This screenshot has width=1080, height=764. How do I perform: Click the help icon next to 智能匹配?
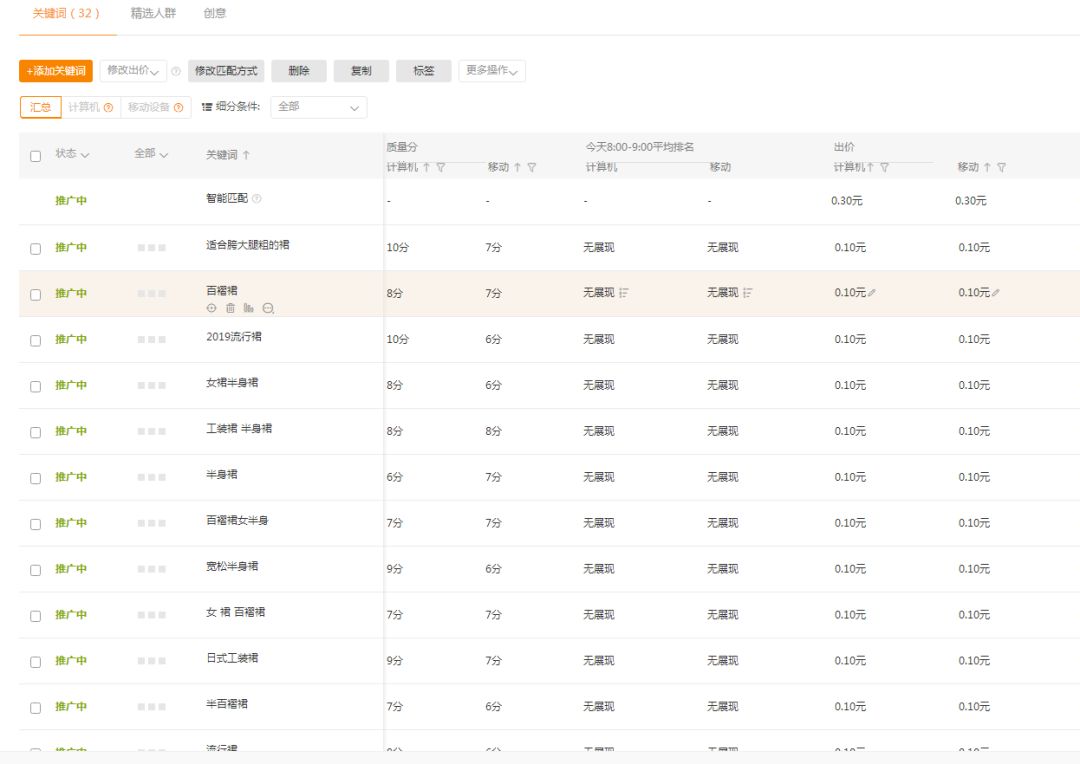coord(257,199)
